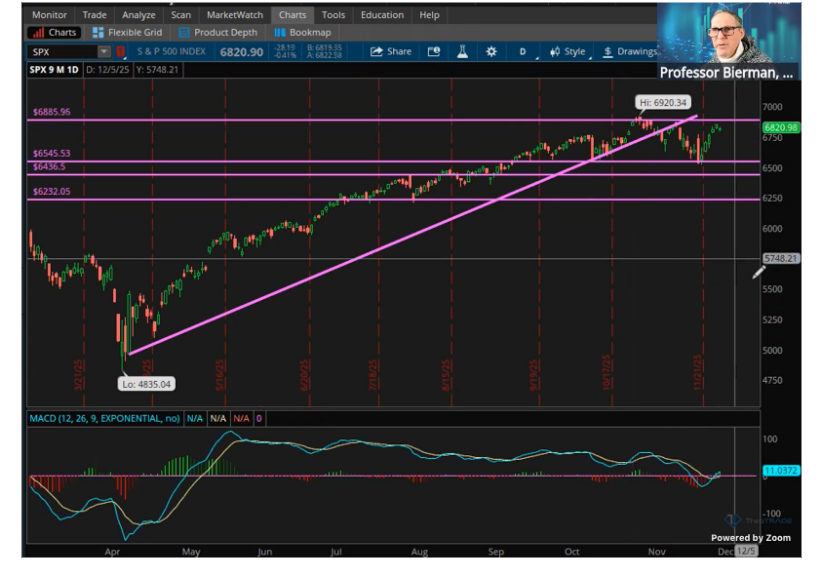The image size is (838, 567).
Task: Click the SPX symbol input field
Action: click(60, 52)
